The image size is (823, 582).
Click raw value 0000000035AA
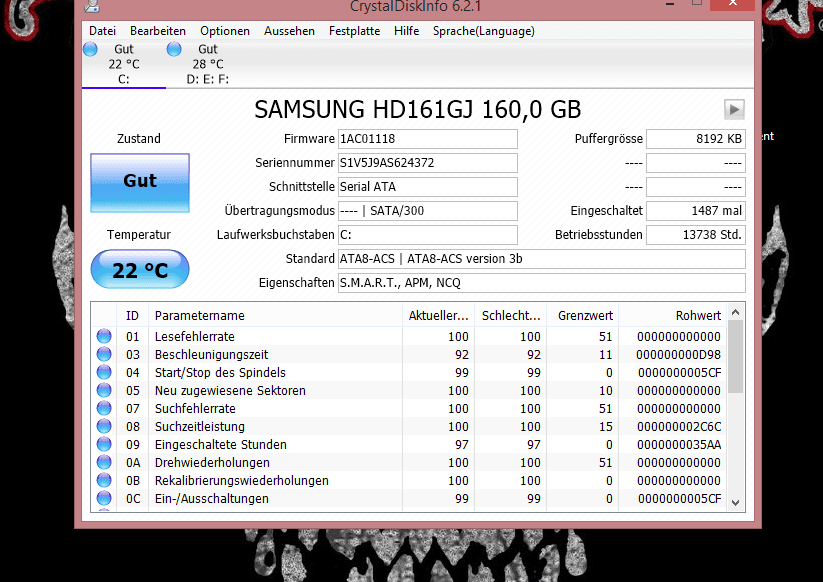pos(679,445)
